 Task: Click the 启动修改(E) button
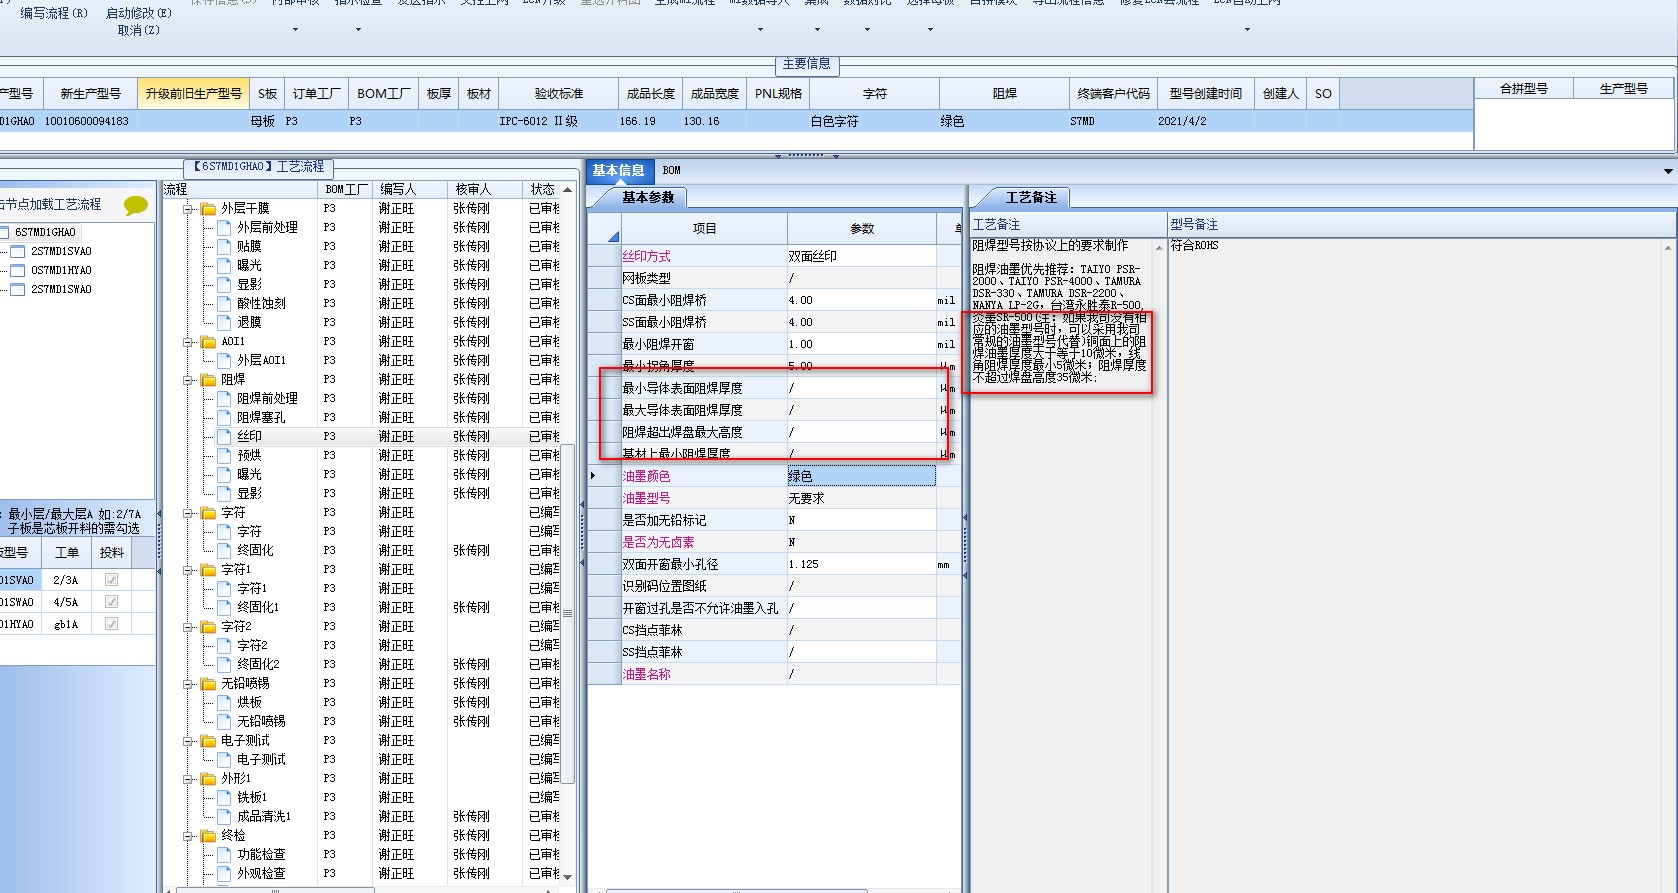[138, 13]
